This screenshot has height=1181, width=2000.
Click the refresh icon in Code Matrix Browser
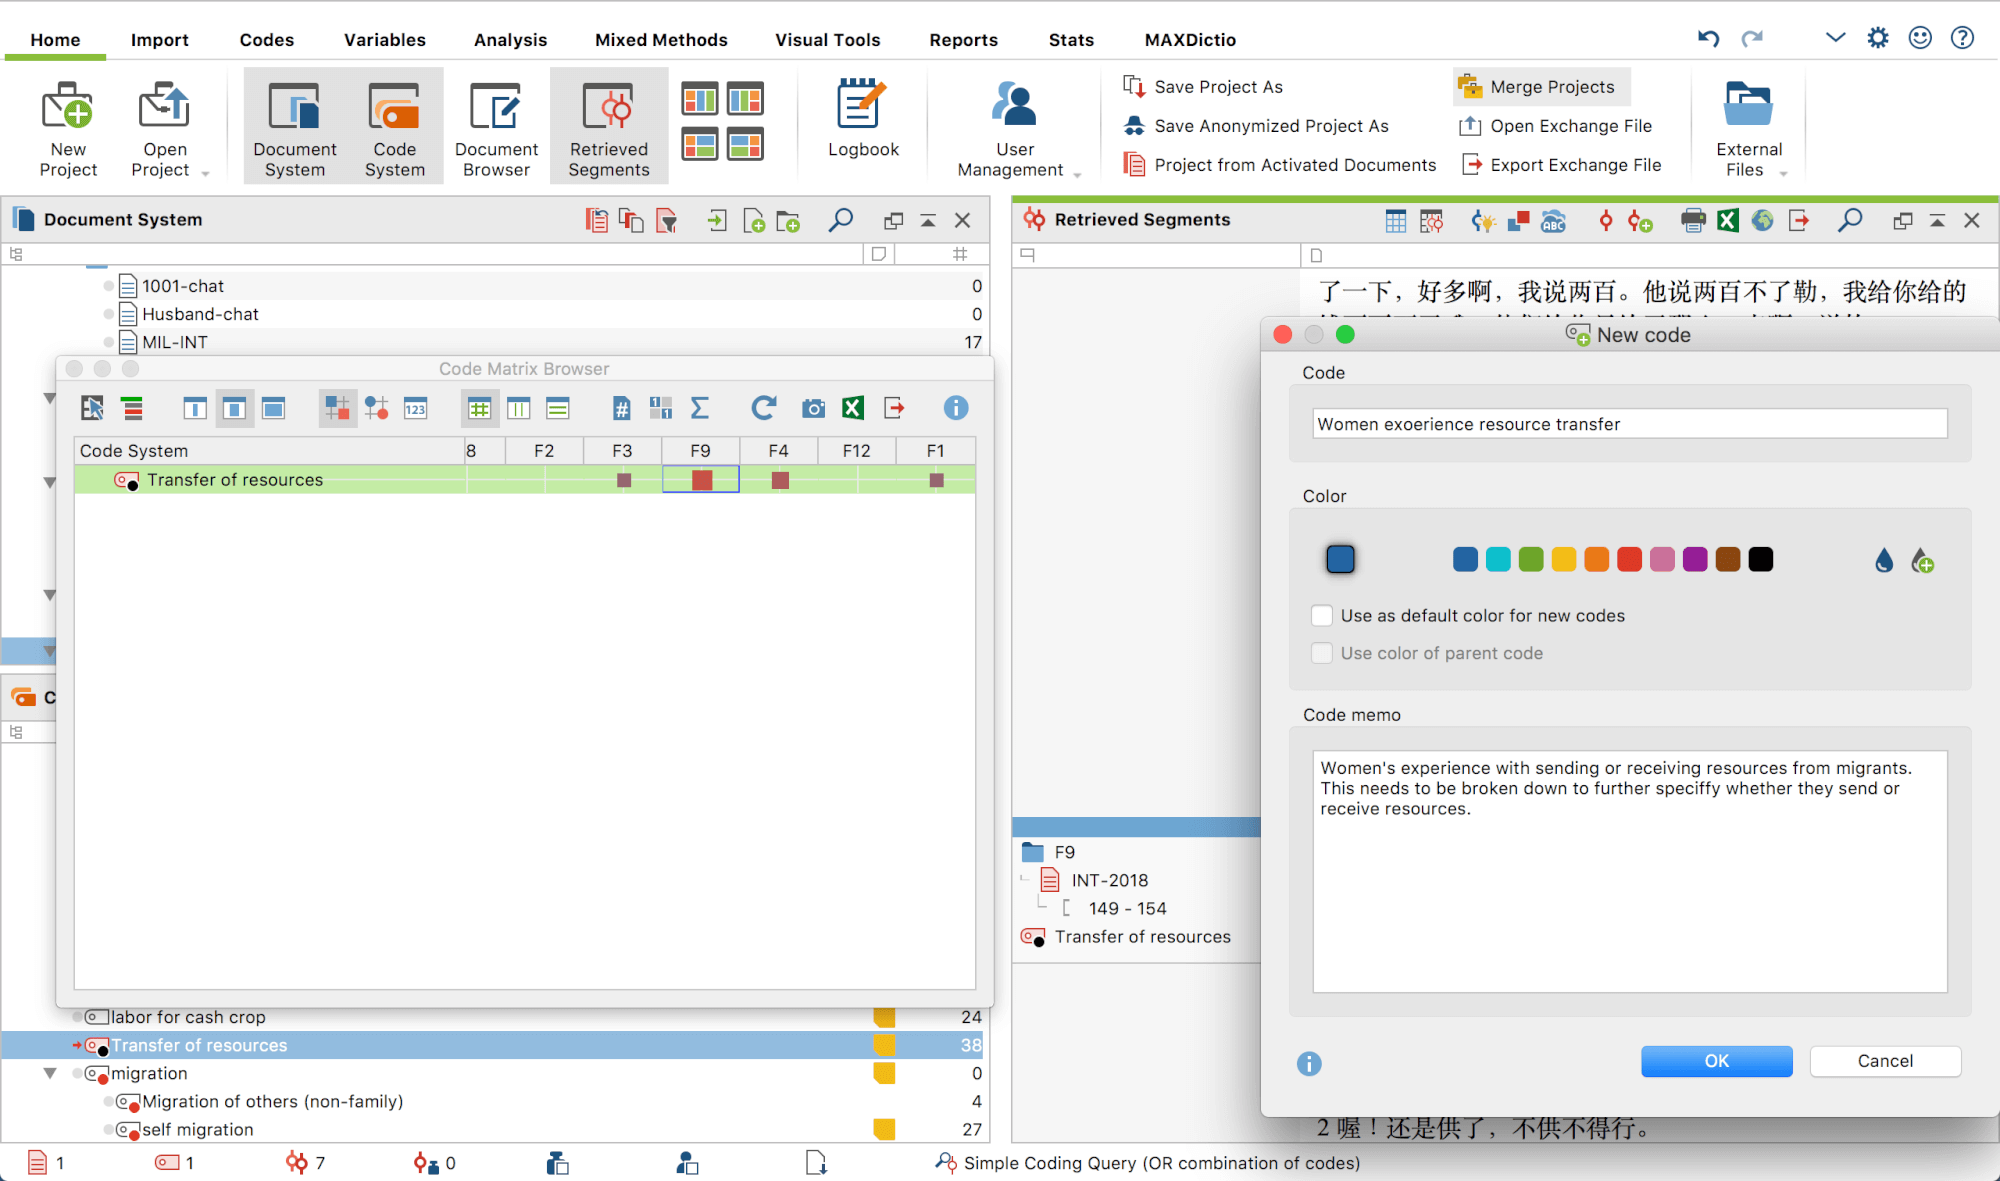click(764, 408)
